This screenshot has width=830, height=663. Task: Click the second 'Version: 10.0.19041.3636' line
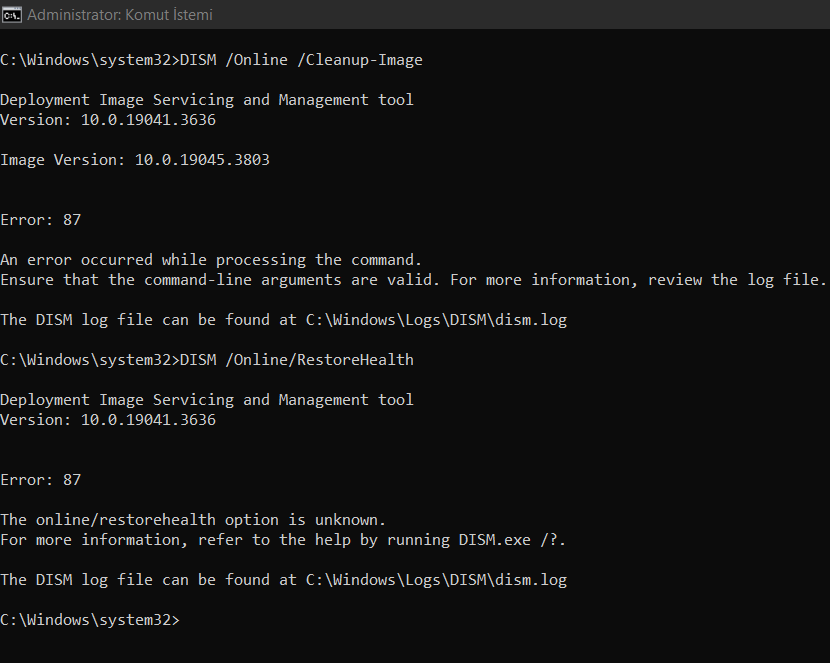click(x=107, y=420)
